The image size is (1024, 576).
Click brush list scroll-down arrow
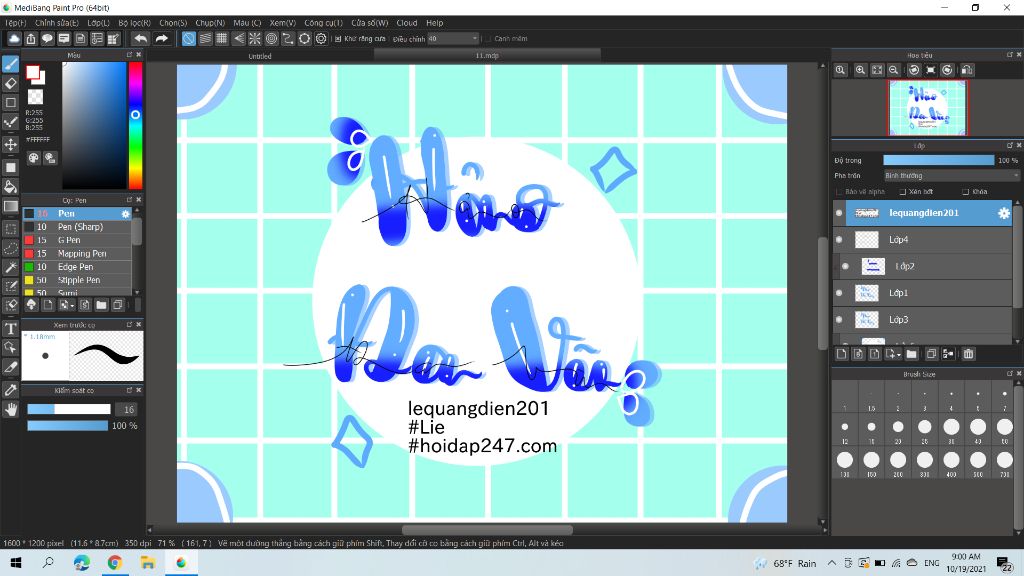click(x=136, y=293)
